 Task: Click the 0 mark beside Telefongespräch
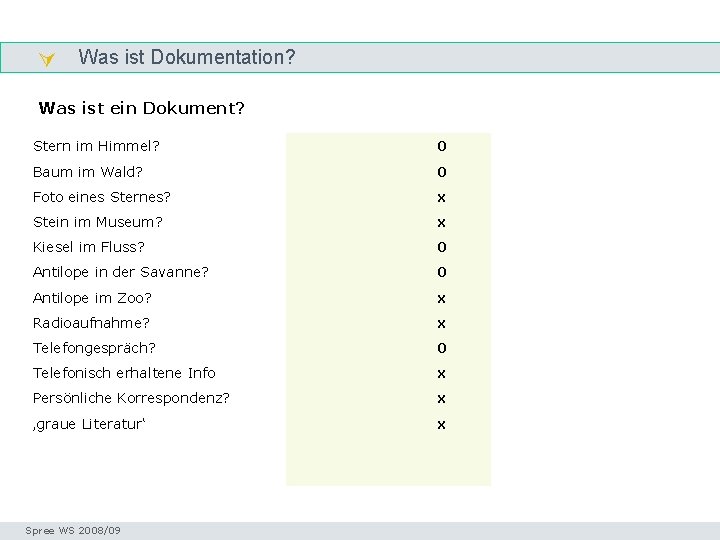(442, 349)
